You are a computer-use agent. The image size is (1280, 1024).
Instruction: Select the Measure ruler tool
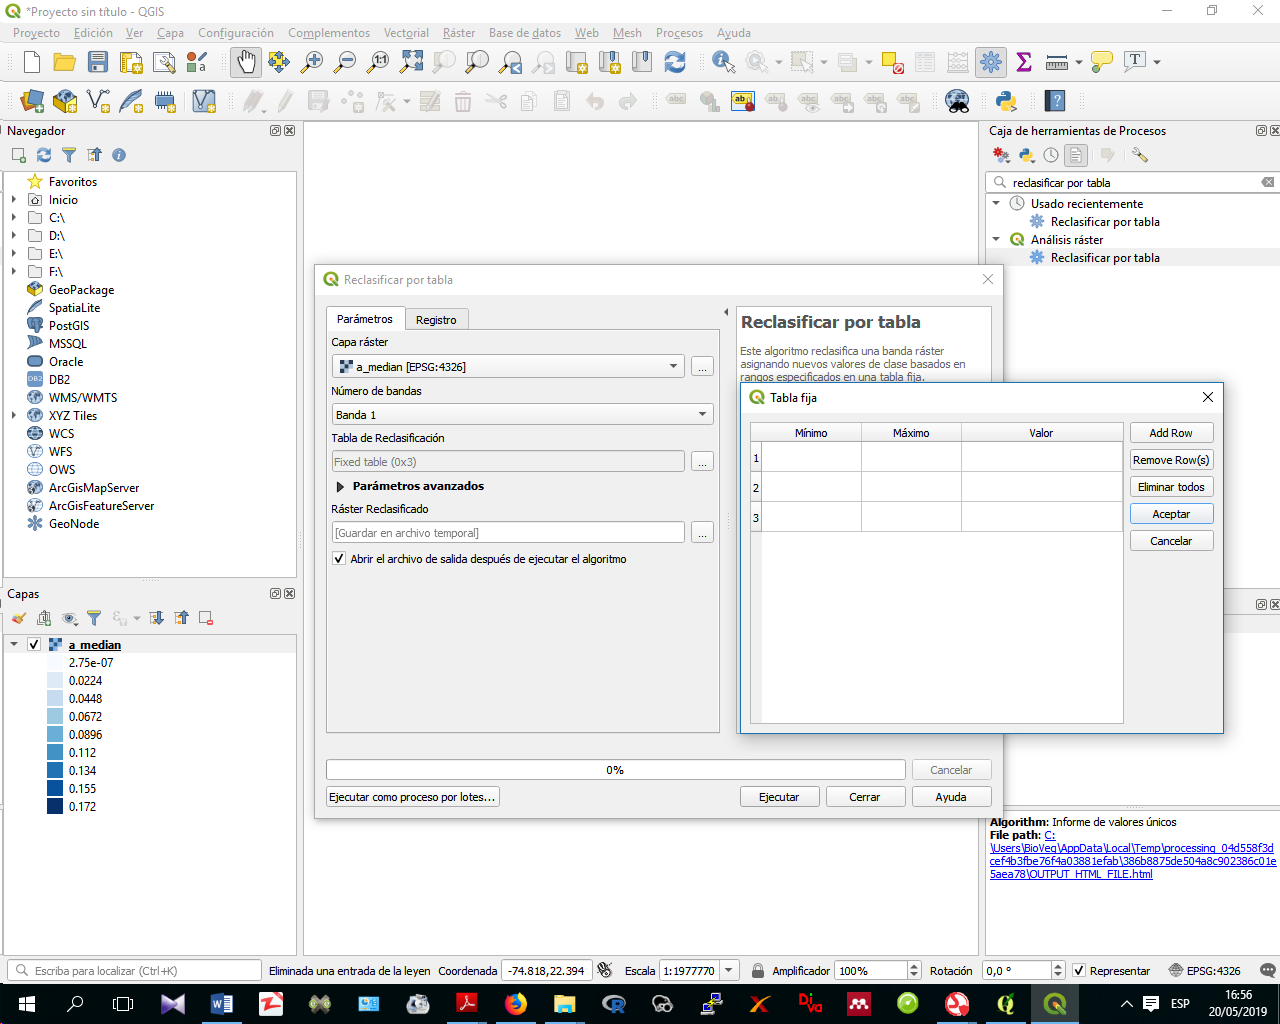click(x=1057, y=62)
